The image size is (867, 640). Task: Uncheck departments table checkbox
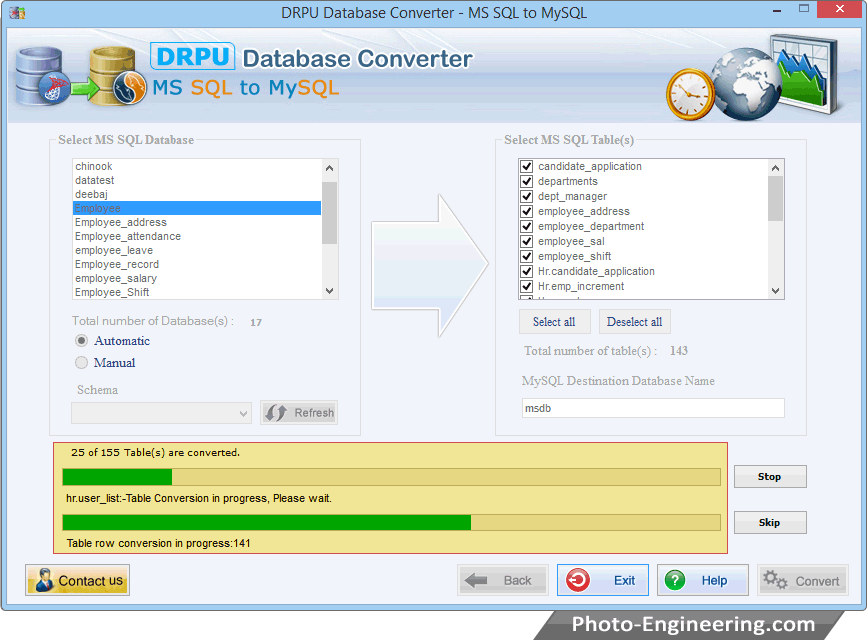coord(526,181)
